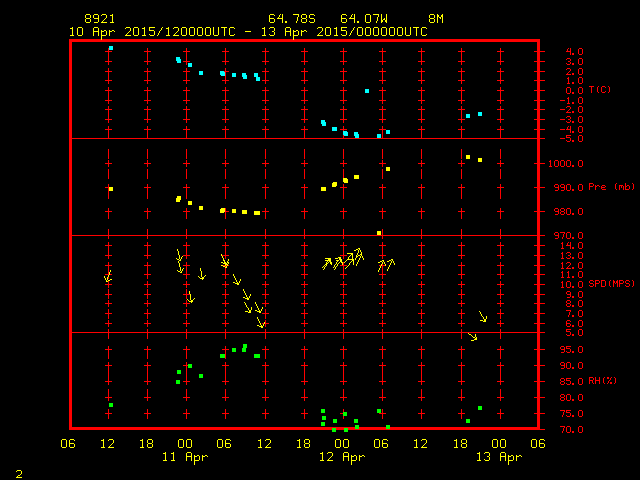Click the 8M elevation label
Image resolution: width=640 pixels, height=480 pixels.
[x=435, y=19]
